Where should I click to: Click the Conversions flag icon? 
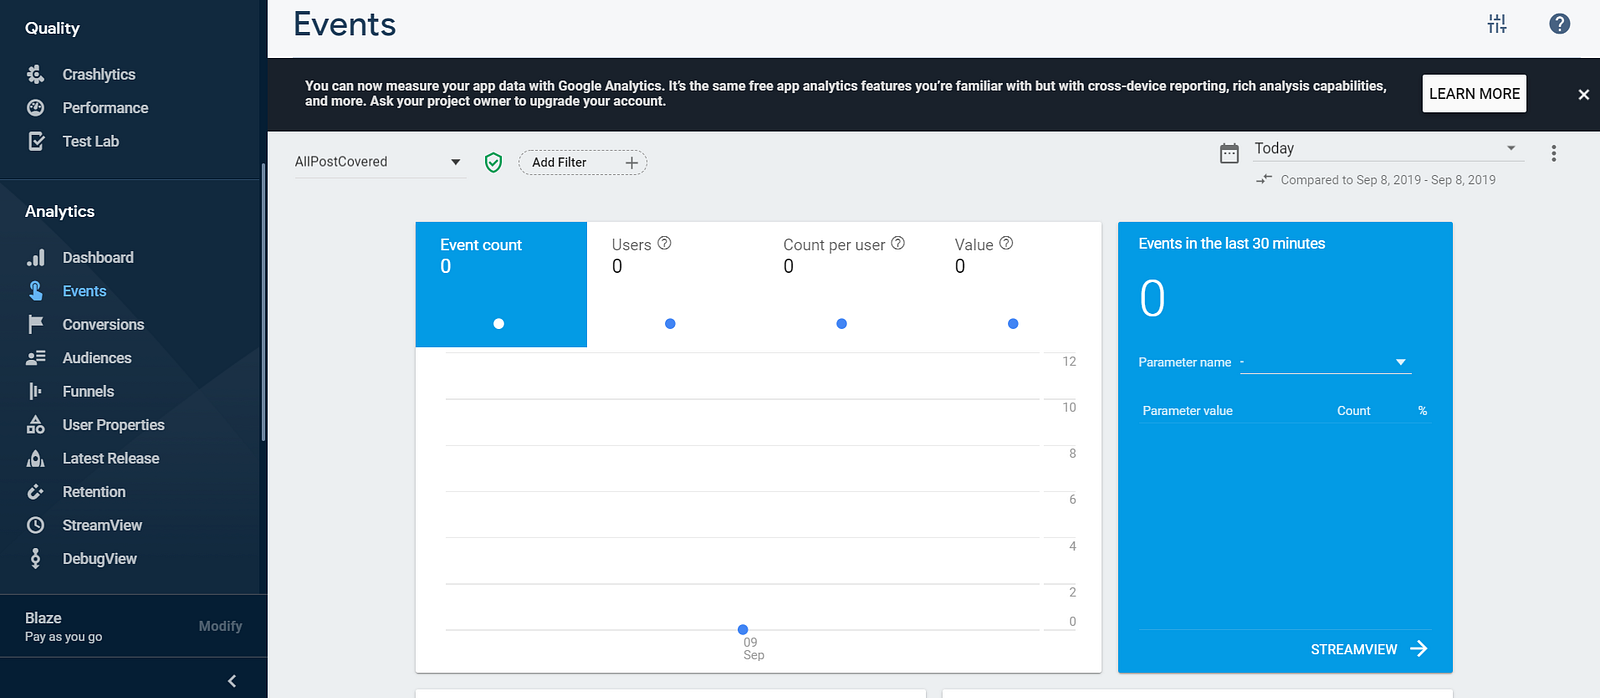tap(36, 324)
